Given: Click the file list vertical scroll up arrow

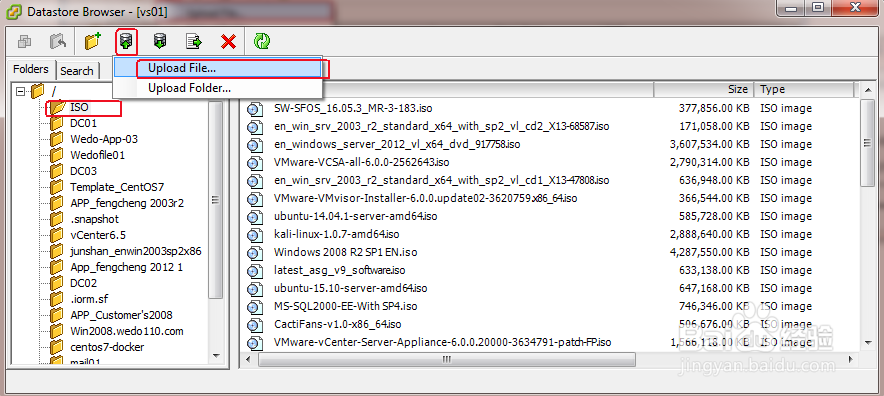Looking at the screenshot, I should click(x=869, y=90).
